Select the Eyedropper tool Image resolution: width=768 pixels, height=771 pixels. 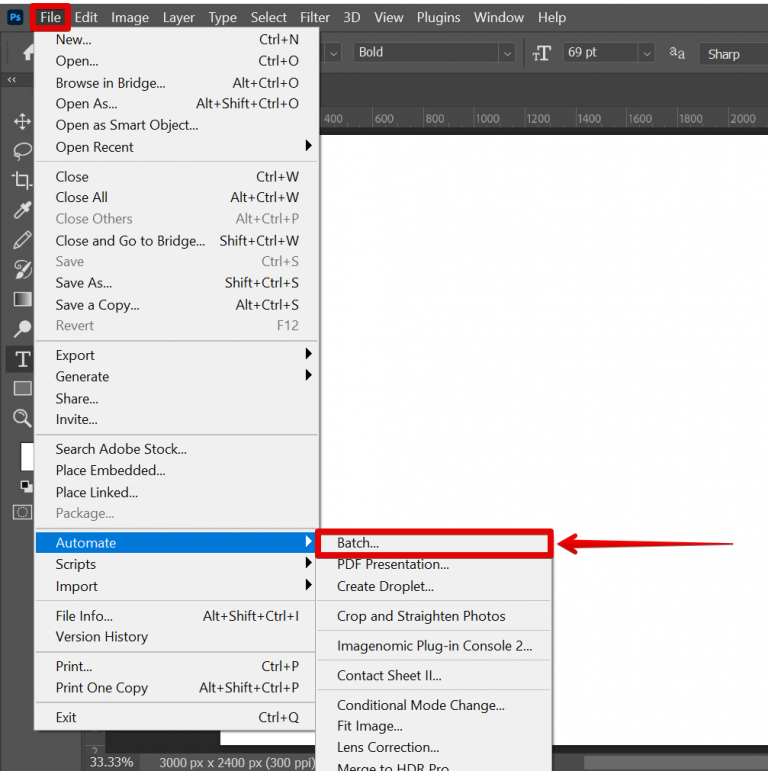click(x=21, y=210)
